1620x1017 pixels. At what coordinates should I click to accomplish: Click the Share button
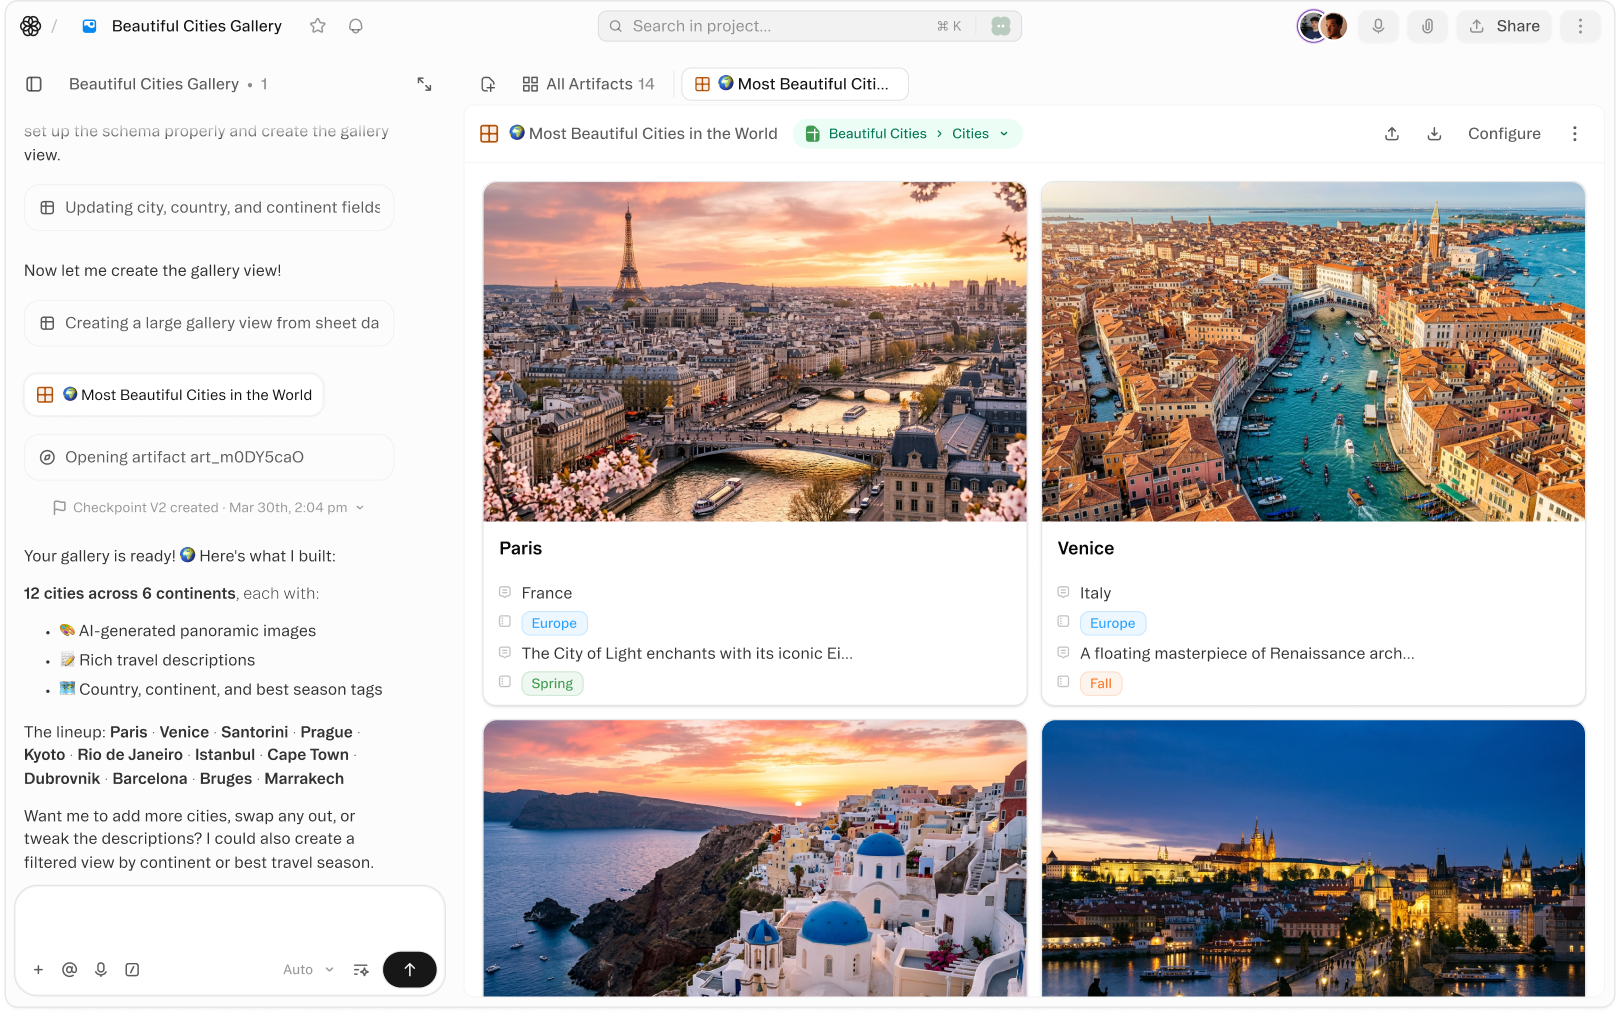1504,27
